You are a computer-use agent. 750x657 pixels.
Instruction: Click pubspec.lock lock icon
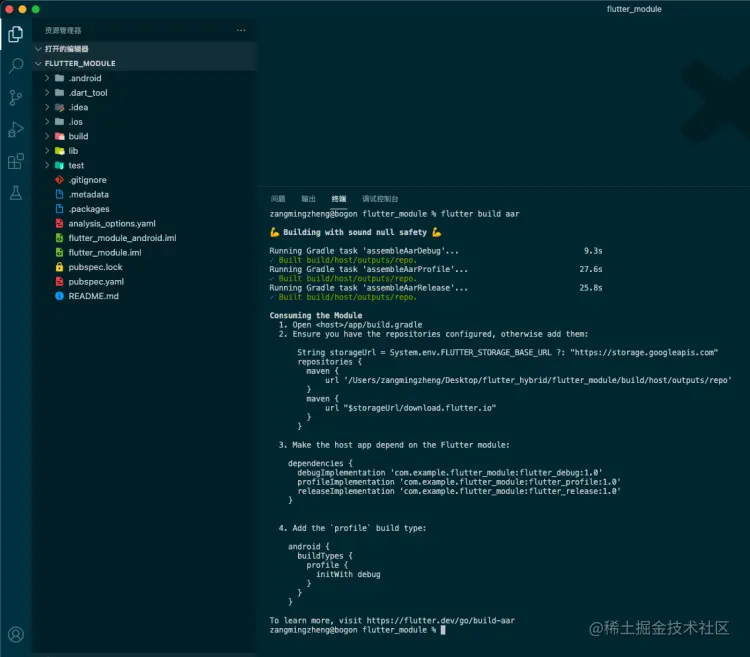(59, 267)
